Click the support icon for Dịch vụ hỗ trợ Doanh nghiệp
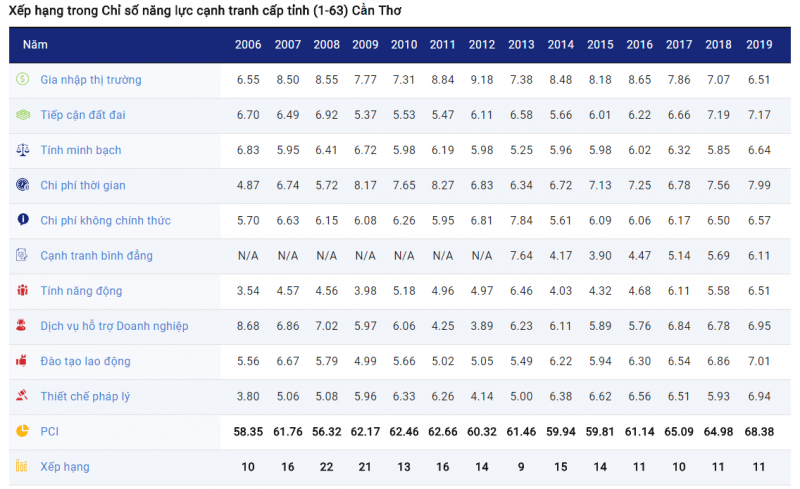The height and width of the screenshot is (489, 800). pos(22,326)
